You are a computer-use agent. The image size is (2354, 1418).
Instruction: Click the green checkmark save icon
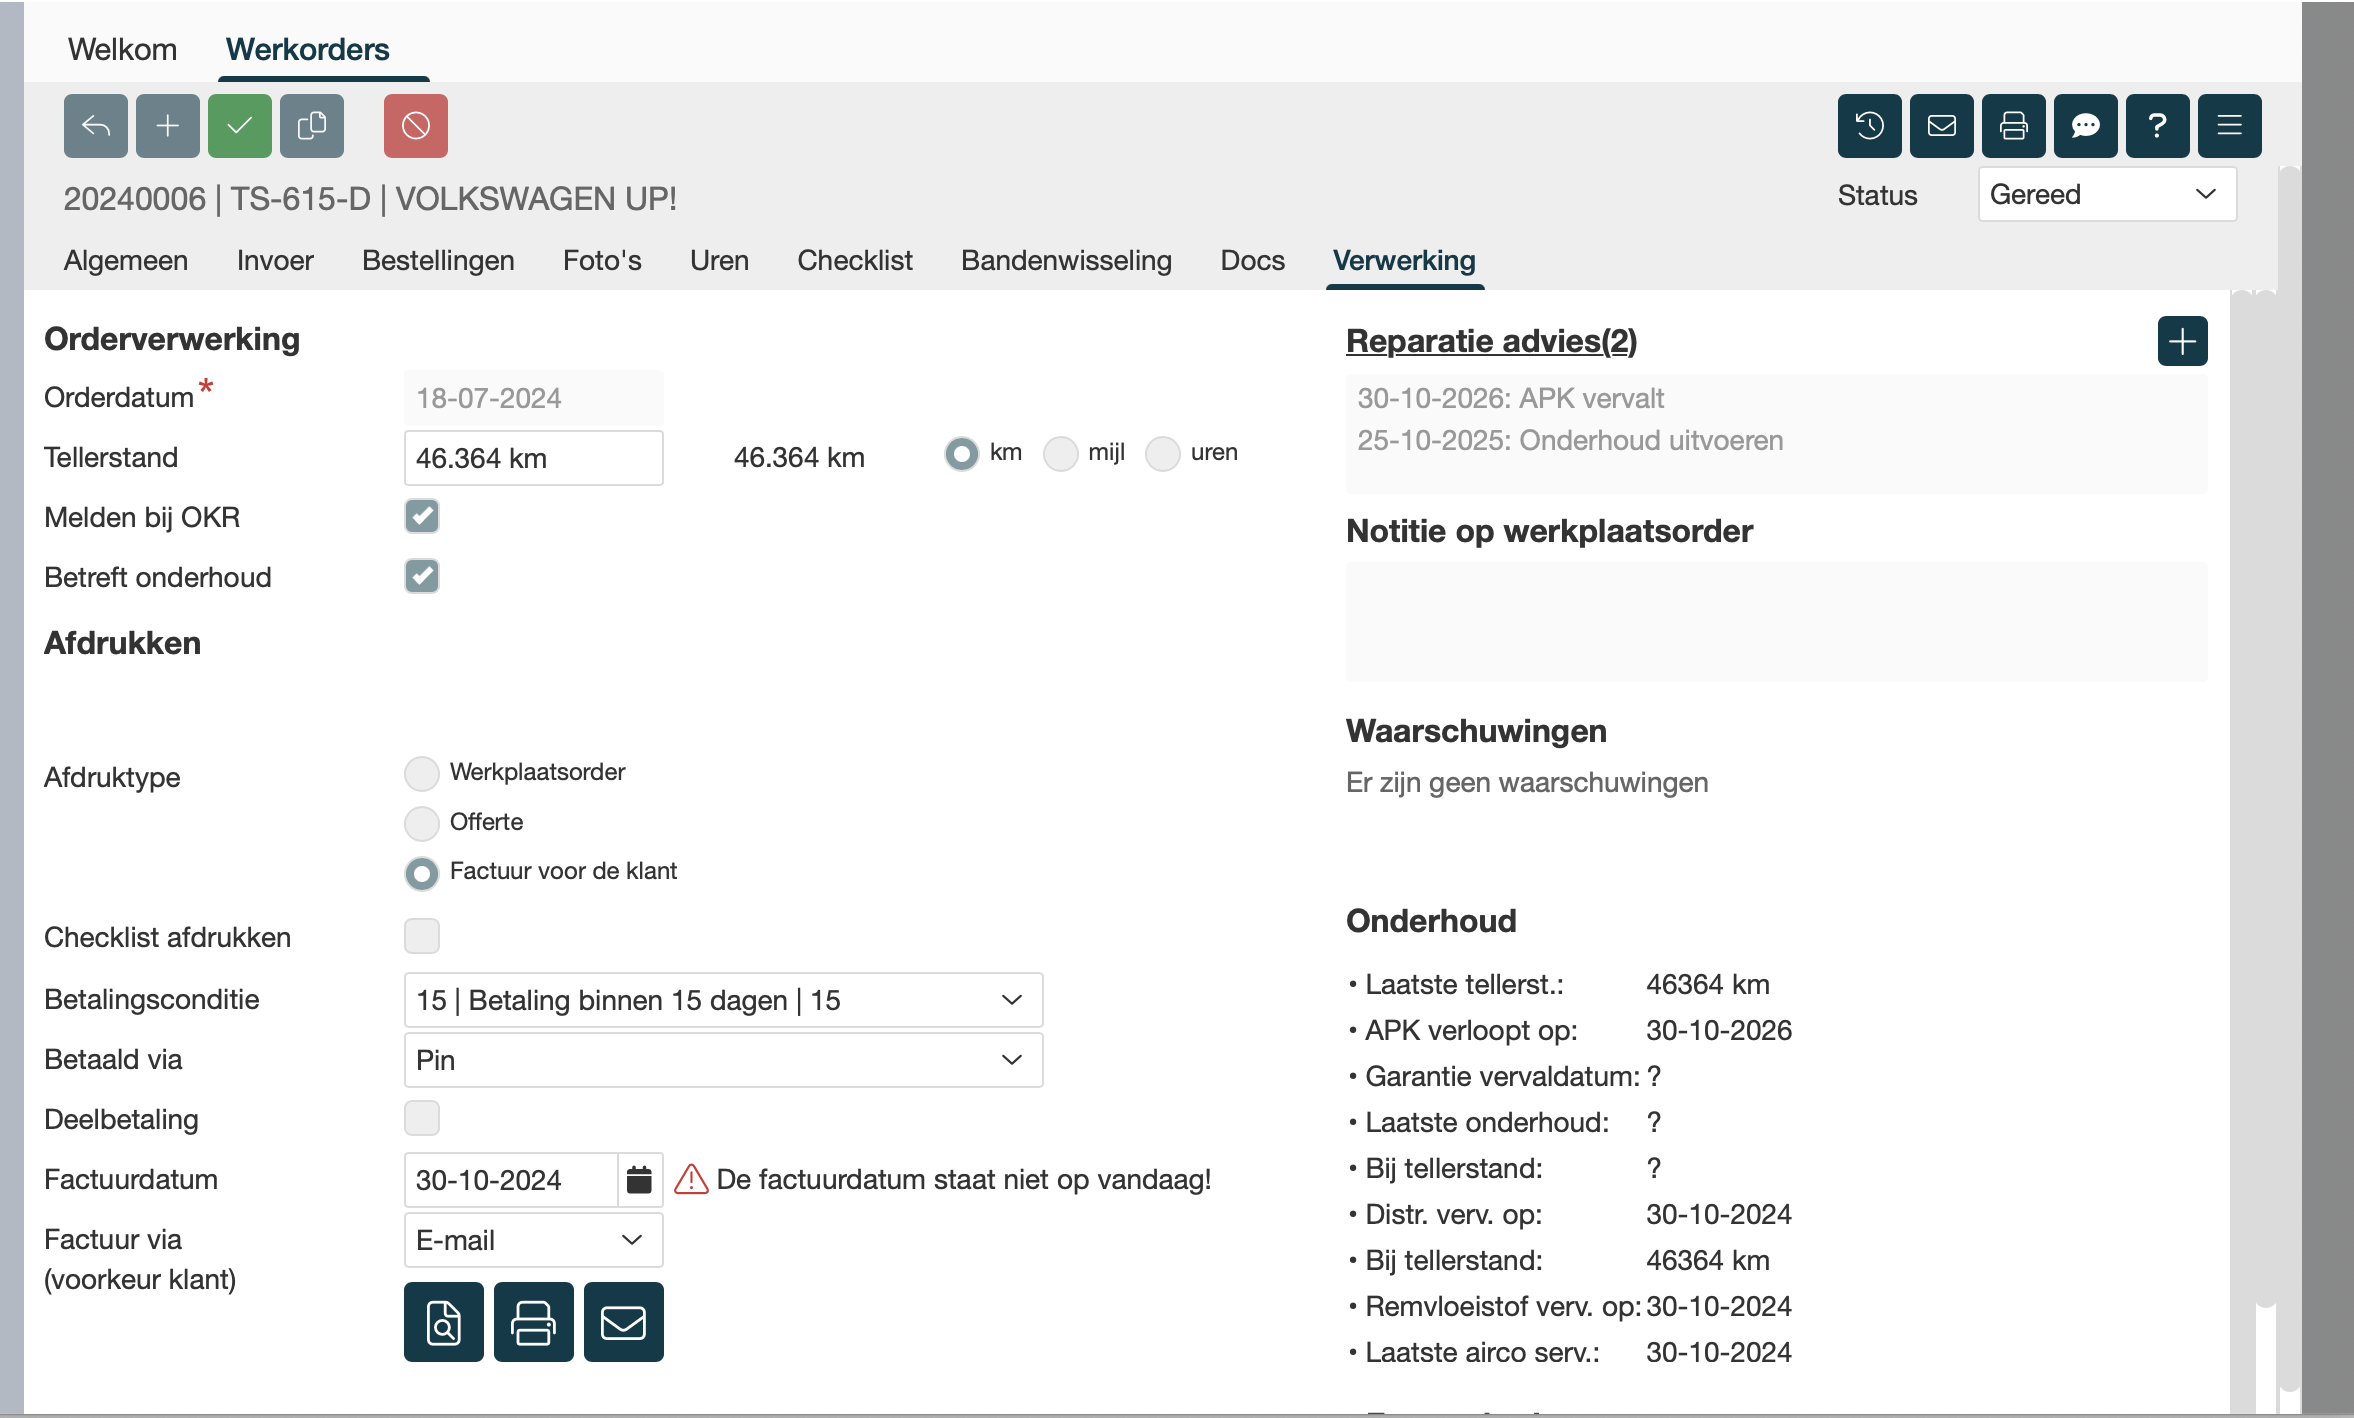(x=240, y=126)
